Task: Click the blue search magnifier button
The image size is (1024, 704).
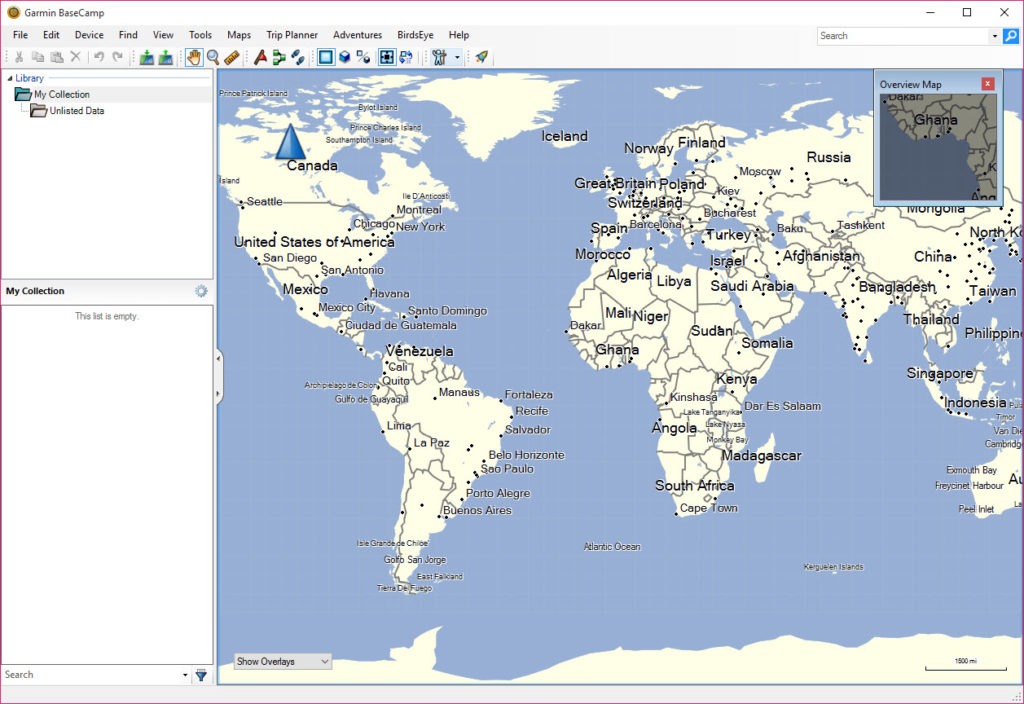Action: [x=1011, y=36]
